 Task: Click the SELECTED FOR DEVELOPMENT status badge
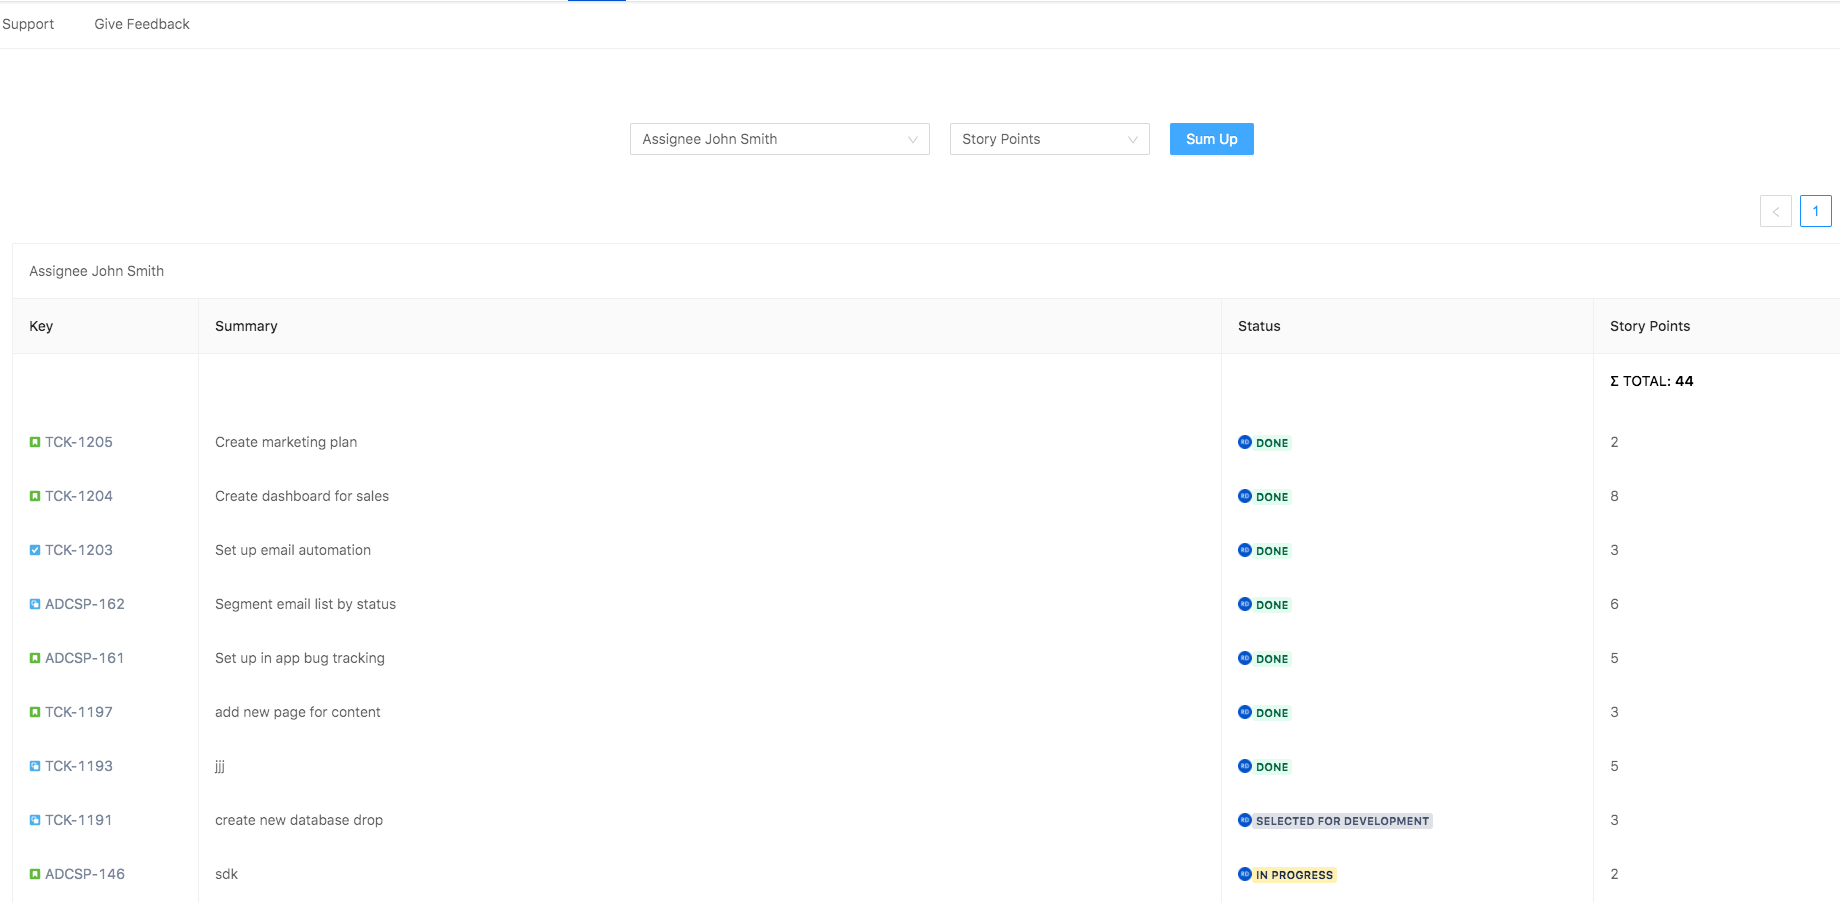pyautogui.click(x=1343, y=821)
